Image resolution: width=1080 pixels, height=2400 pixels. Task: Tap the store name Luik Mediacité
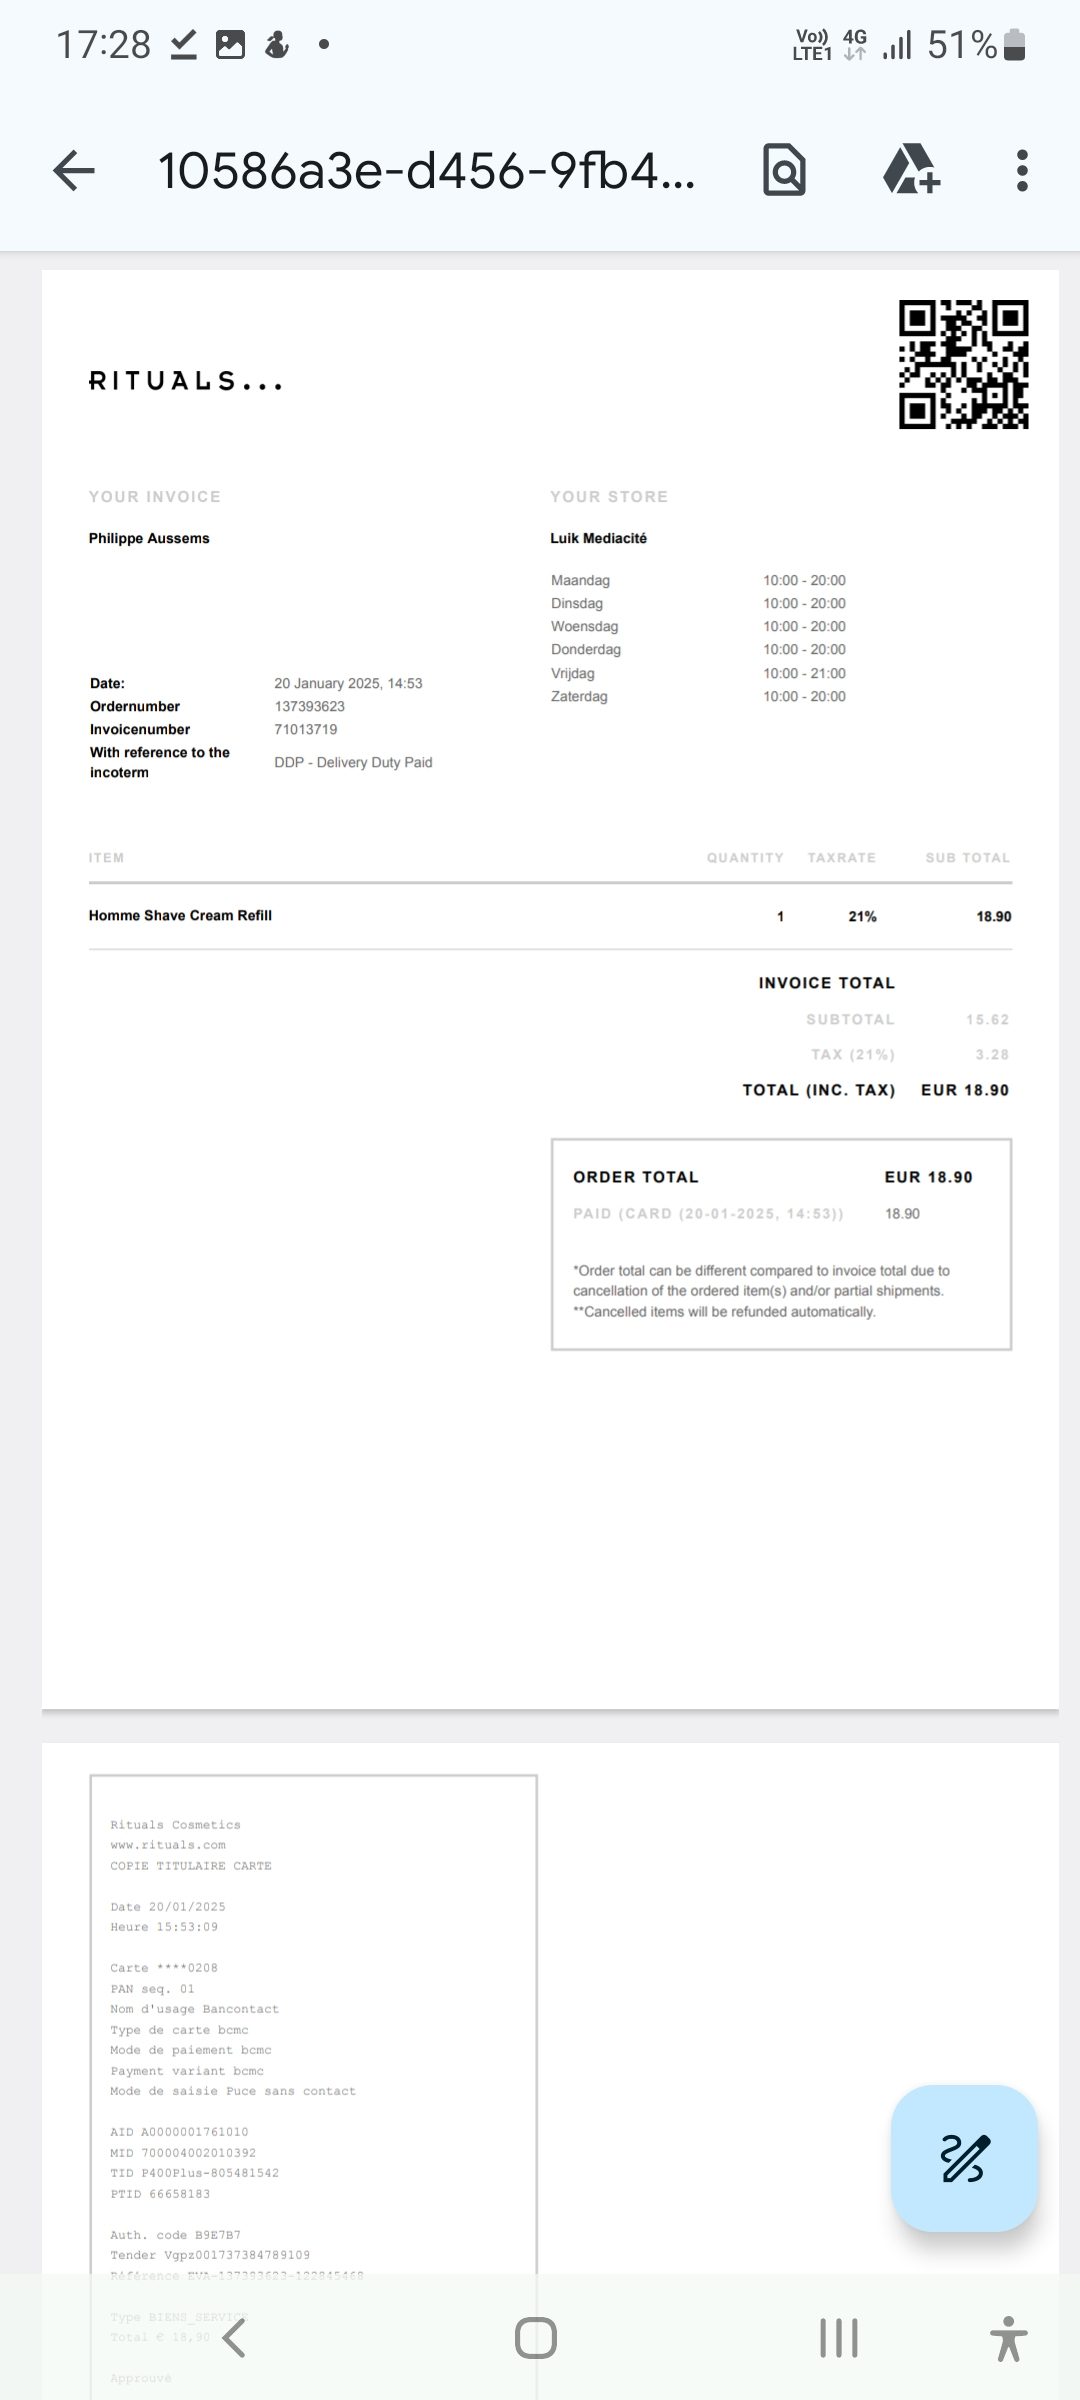[x=598, y=538]
